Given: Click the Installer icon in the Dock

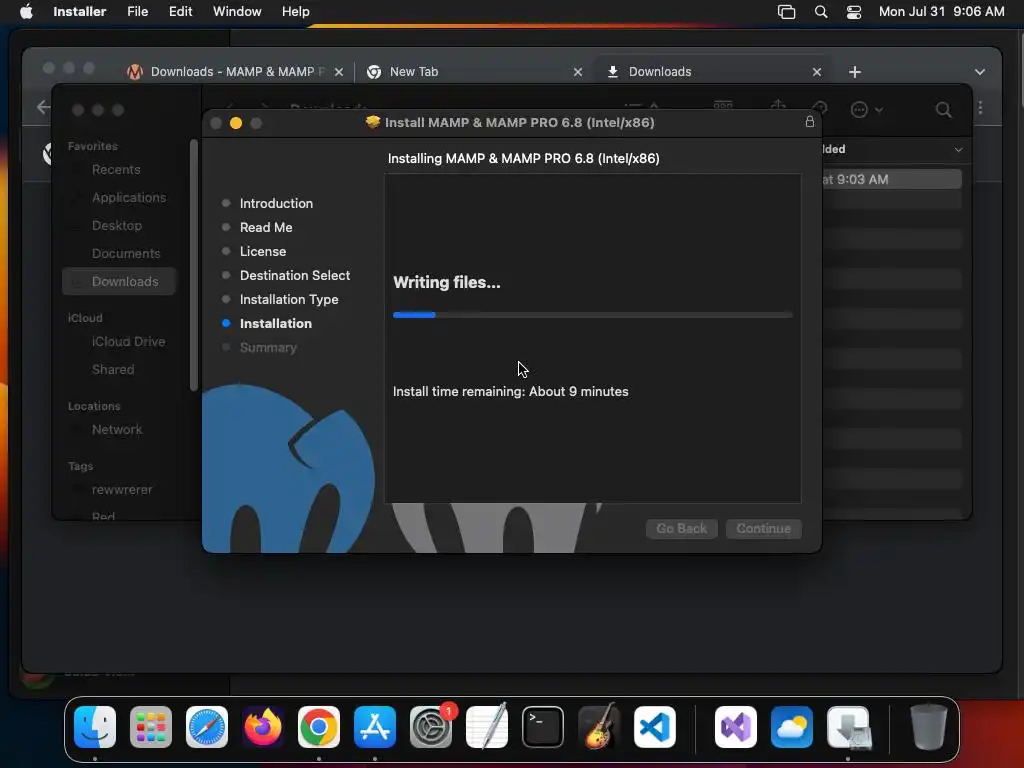Looking at the screenshot, I should [x=848, y=727].
